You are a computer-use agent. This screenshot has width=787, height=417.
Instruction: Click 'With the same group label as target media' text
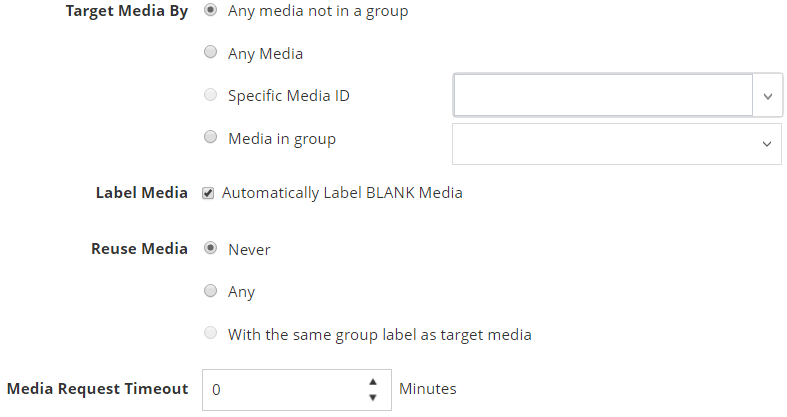[x=379, y=335]
